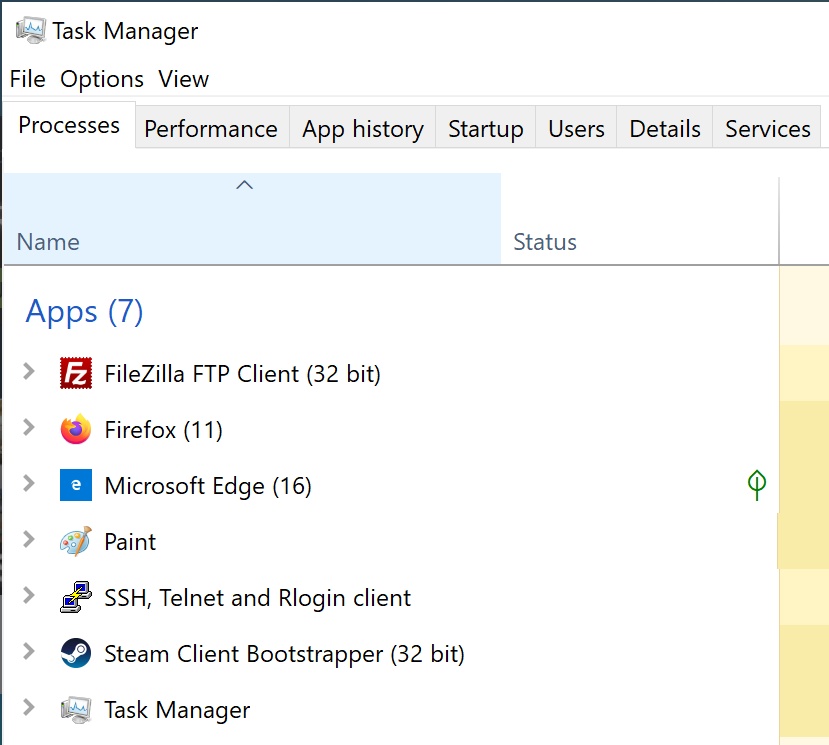The width and height of the screenshot is (829, 745).
Task: Switch to the Startup tab
Action: [485, 128]
